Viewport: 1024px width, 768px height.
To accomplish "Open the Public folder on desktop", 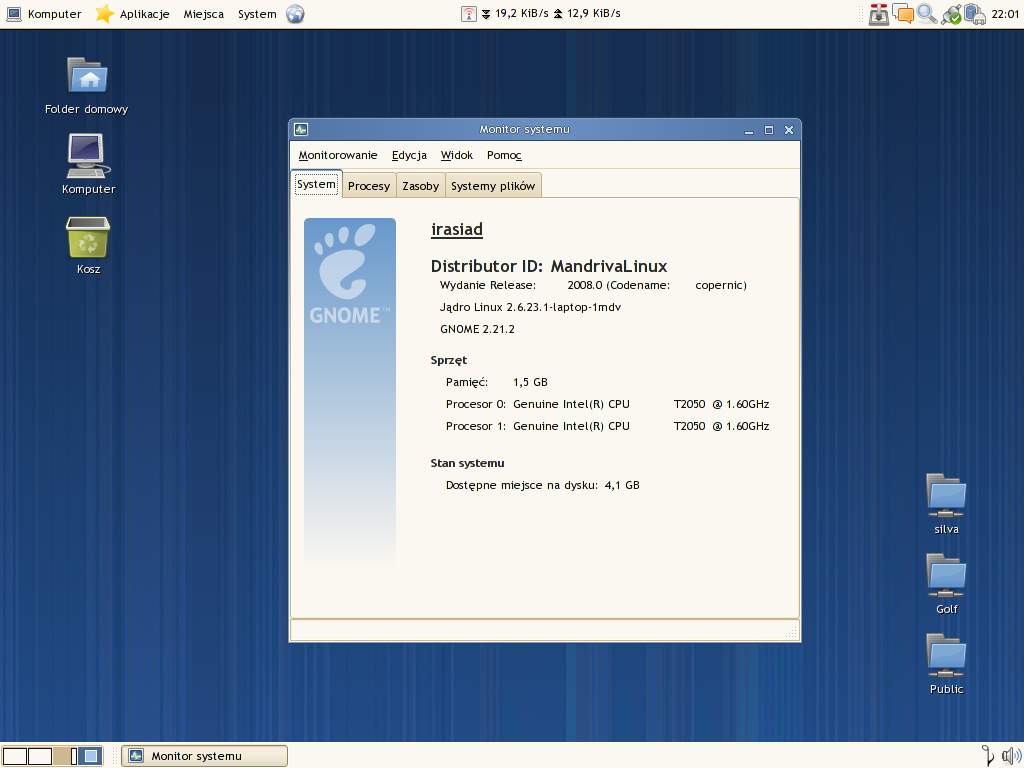I will click(x=946, y=656).
